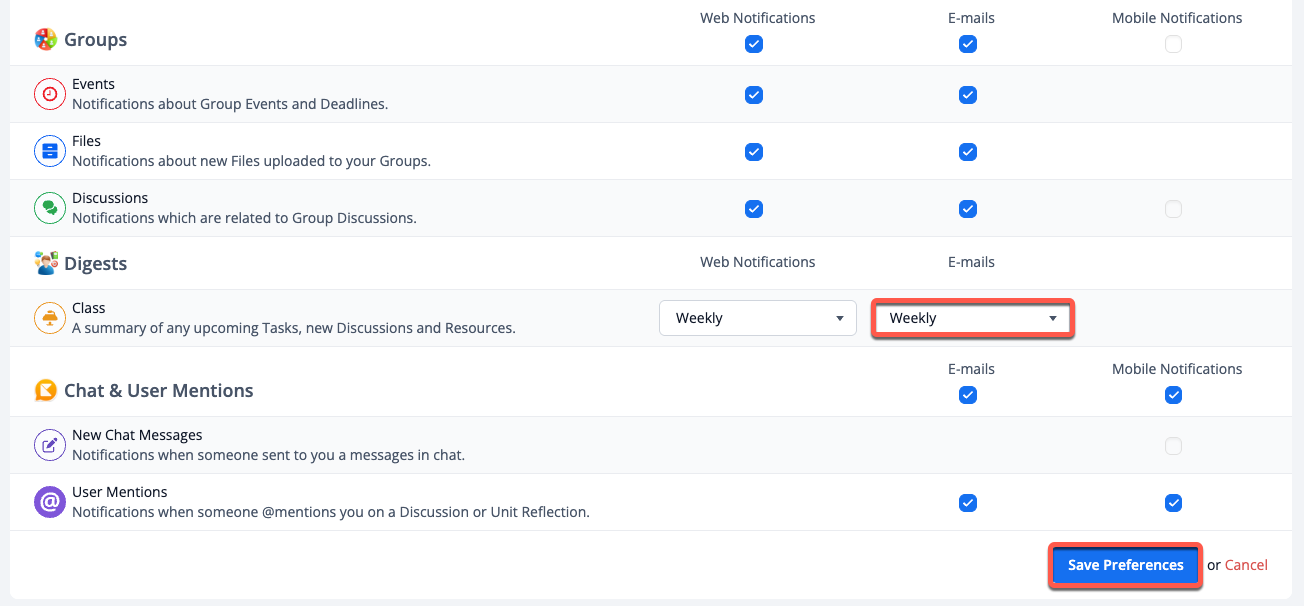The width and height of the screenshot is (1304, 606).
Task: Click the Cancel link
Action: (x=1246, y=565)
